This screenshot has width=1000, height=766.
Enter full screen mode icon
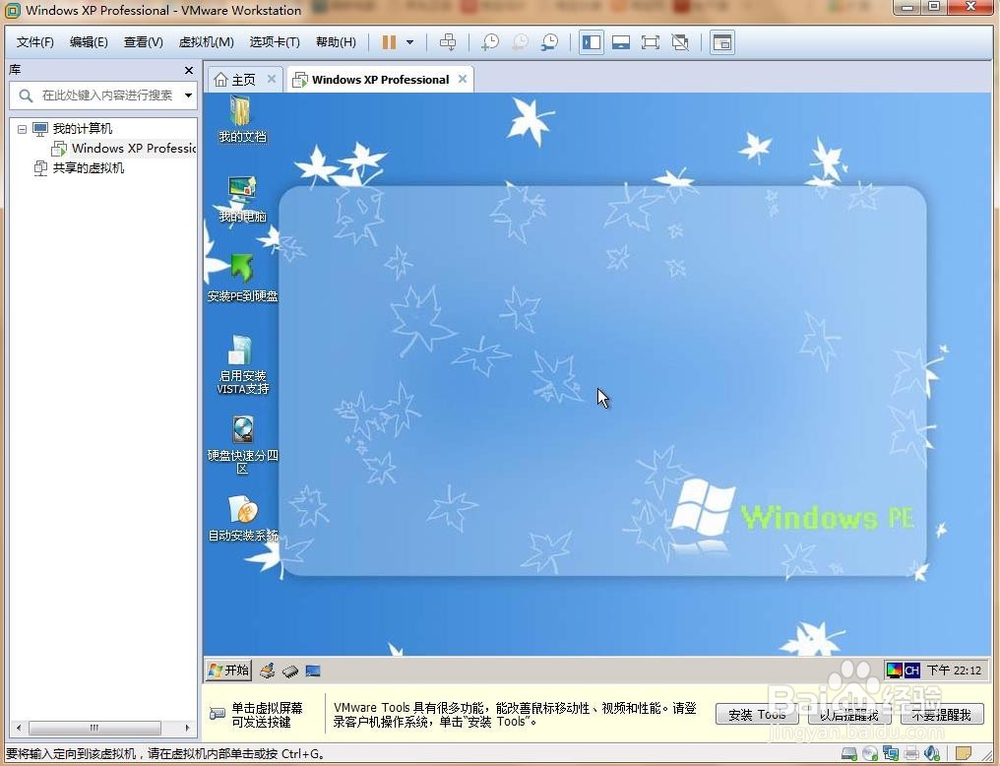pos(650,42)
